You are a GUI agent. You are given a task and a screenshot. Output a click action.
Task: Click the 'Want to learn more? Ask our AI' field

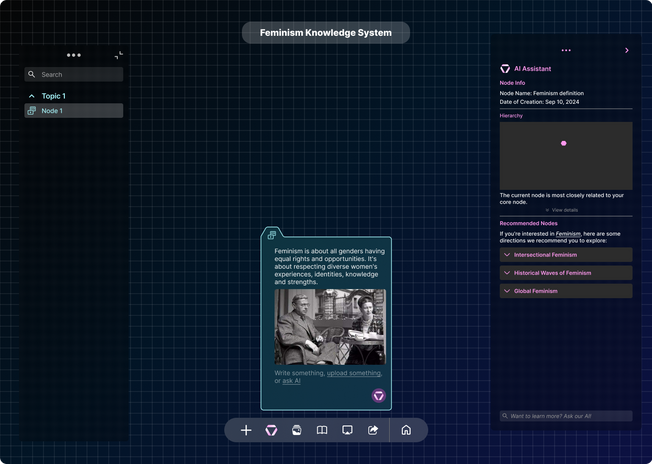coord(566,416)
